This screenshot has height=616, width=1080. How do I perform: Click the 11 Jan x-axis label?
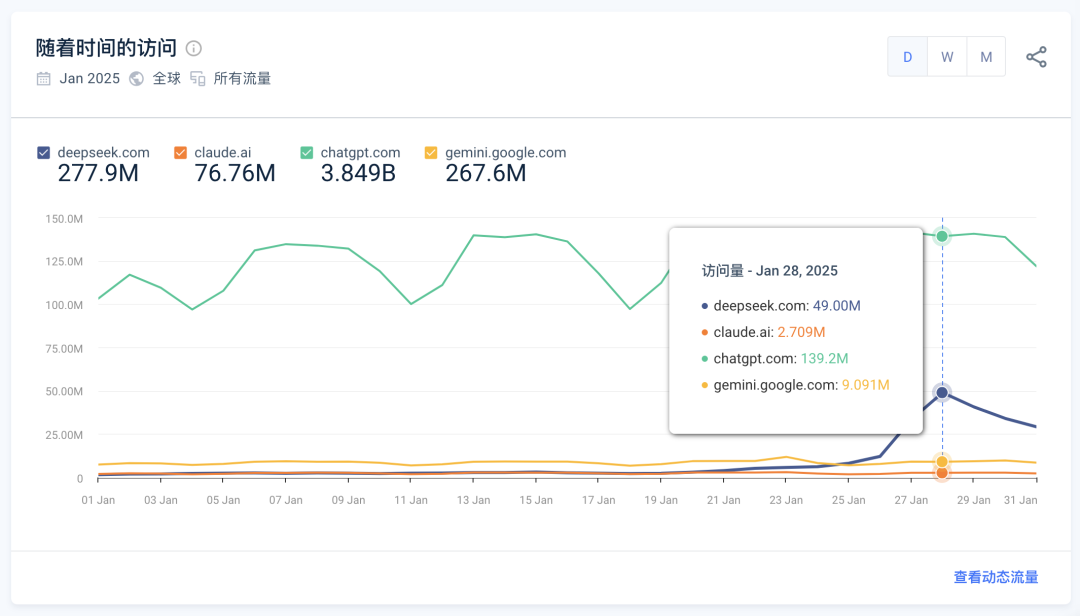pos(411,500)
